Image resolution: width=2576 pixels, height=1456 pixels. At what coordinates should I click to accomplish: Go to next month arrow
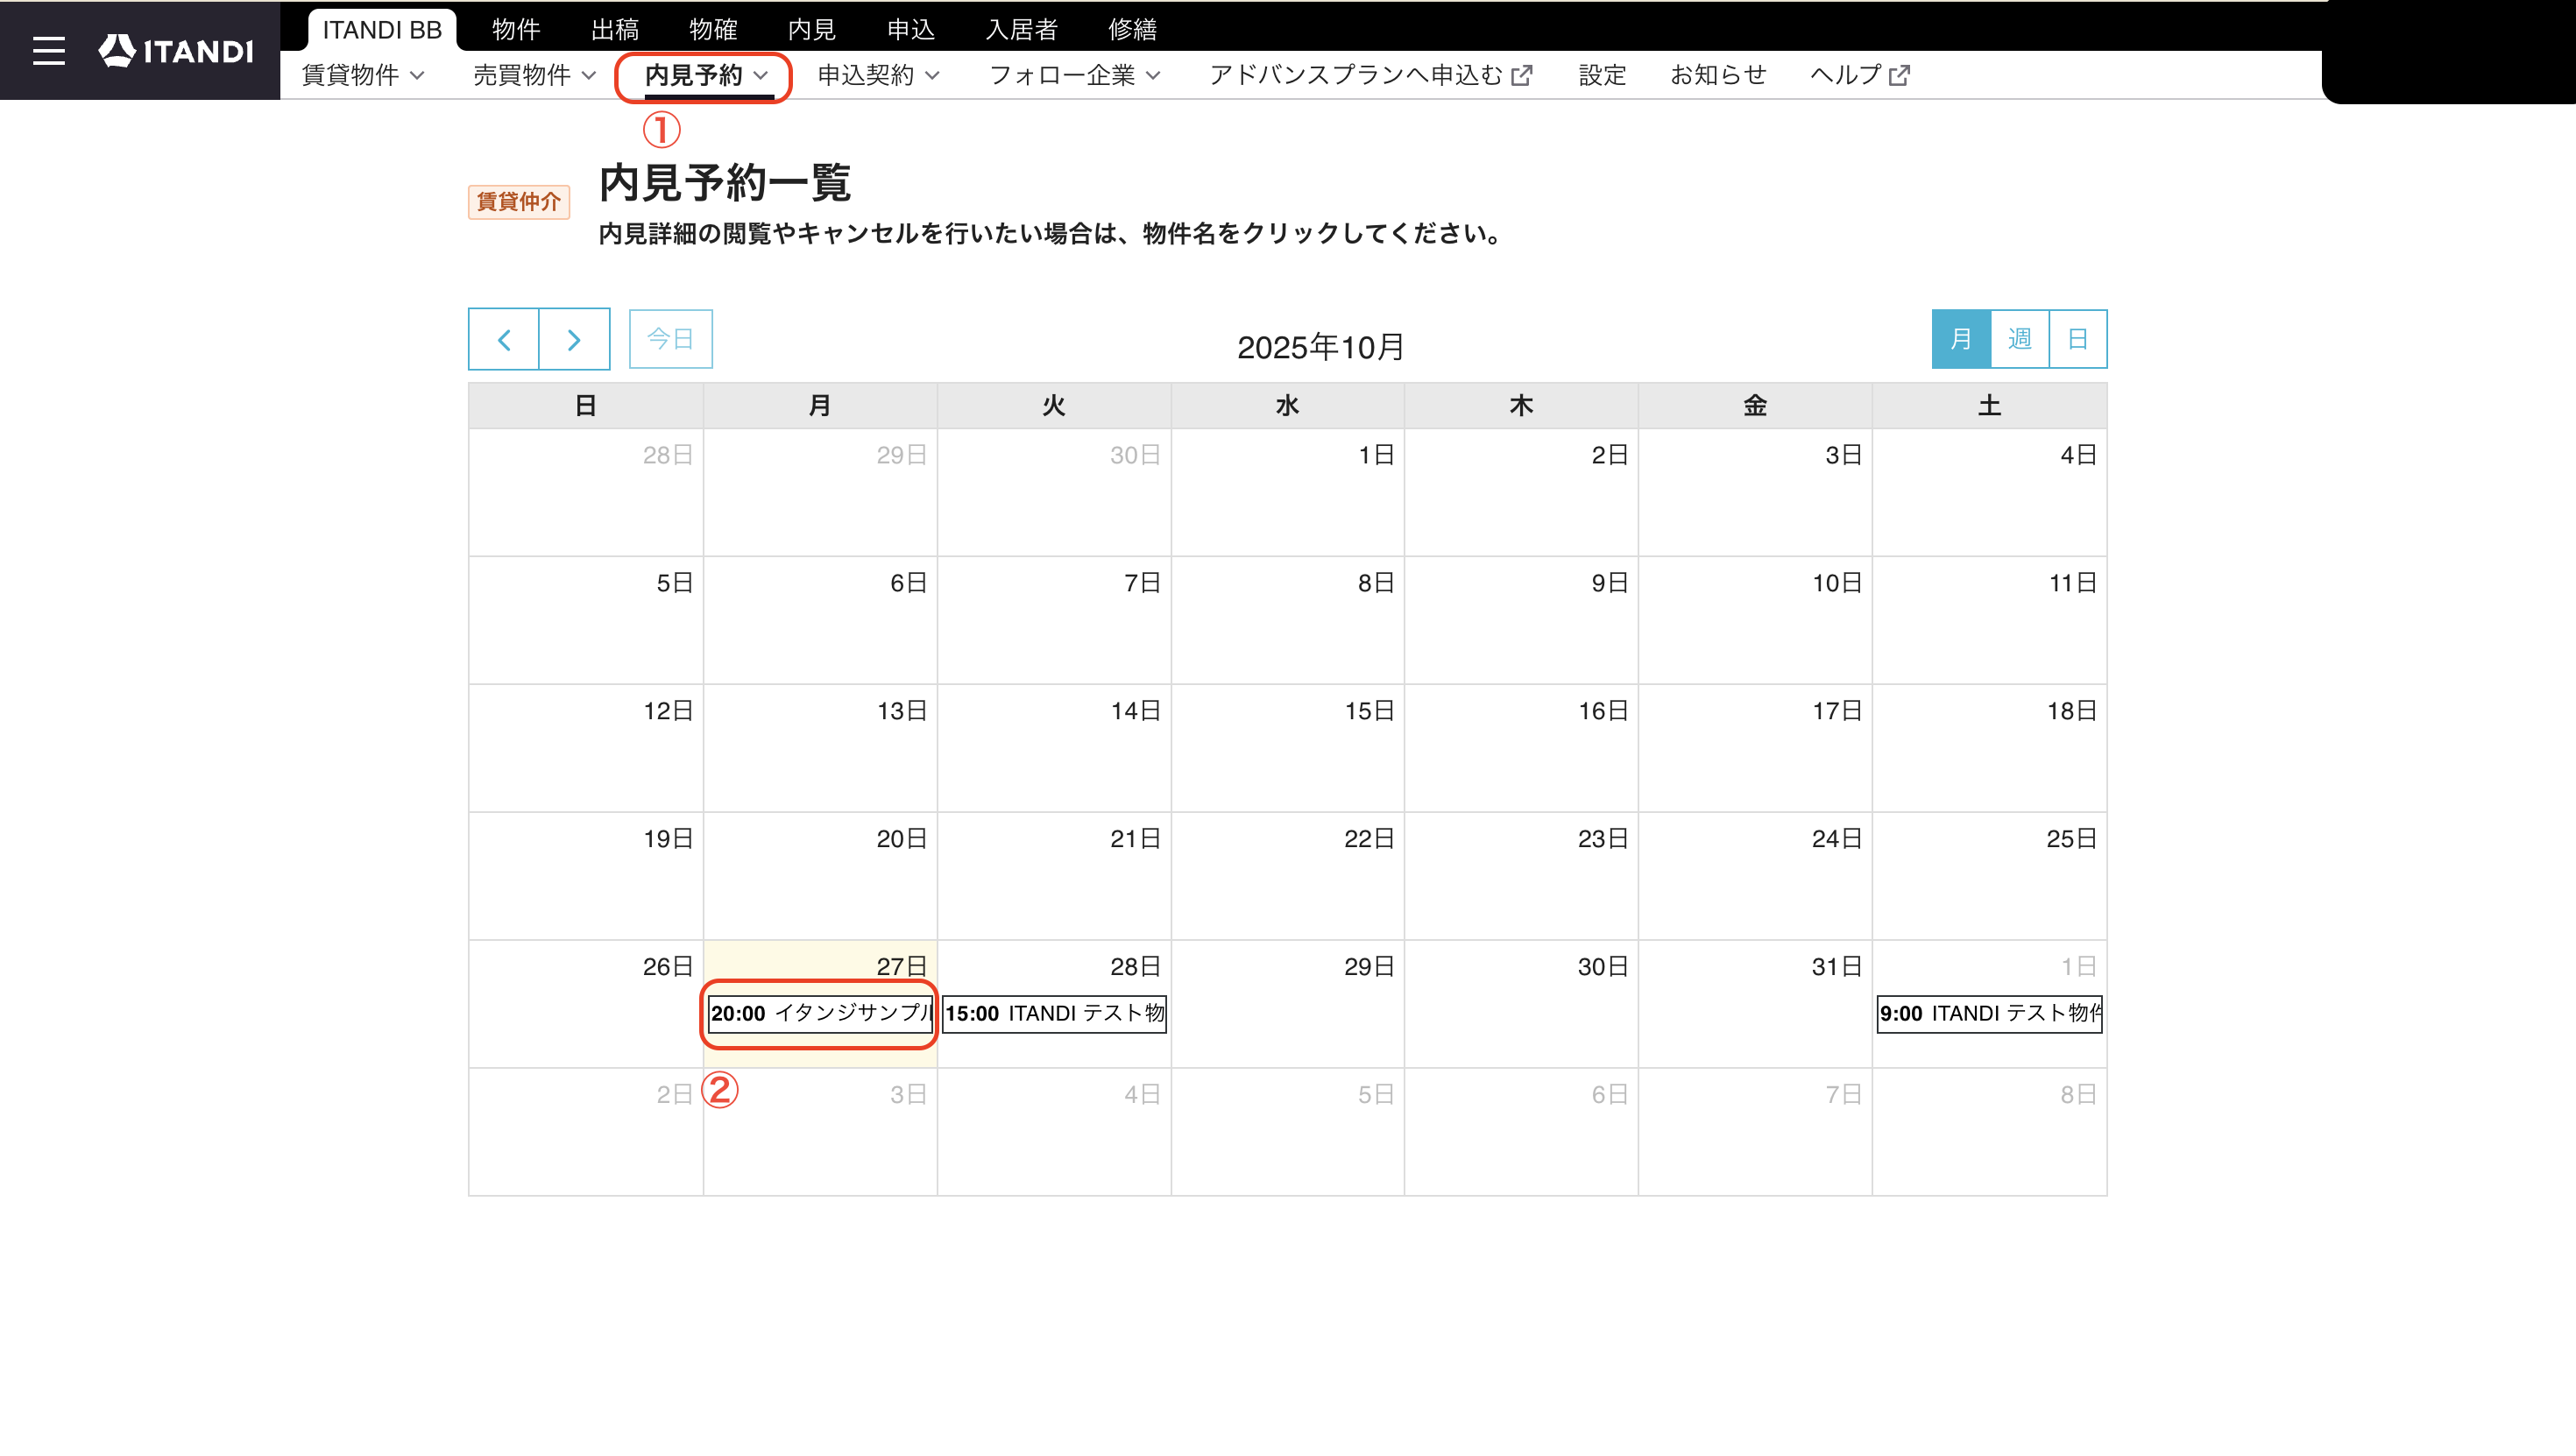point(574,339)
